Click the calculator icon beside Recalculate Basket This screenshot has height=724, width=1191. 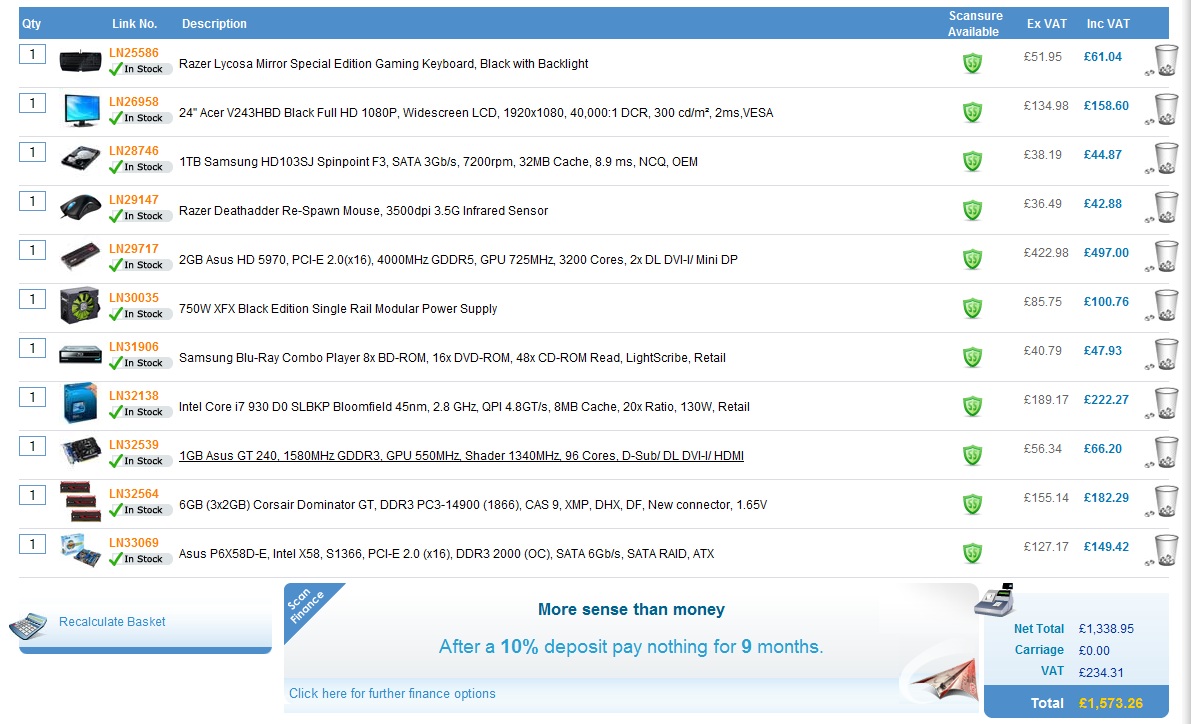point(28,625)
